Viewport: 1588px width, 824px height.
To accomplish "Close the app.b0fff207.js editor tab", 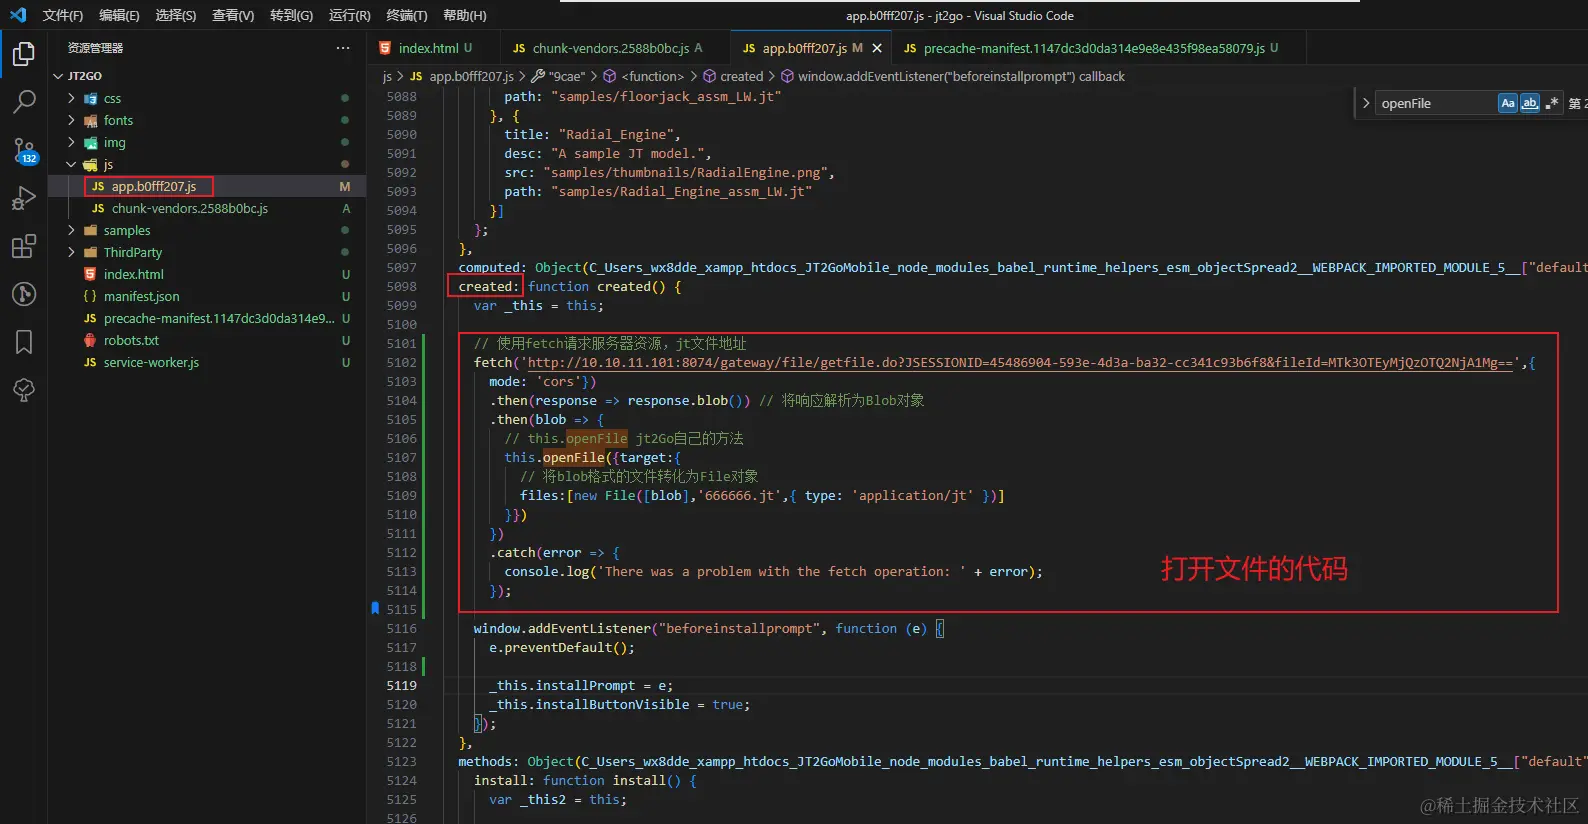I will click(877, 48).
